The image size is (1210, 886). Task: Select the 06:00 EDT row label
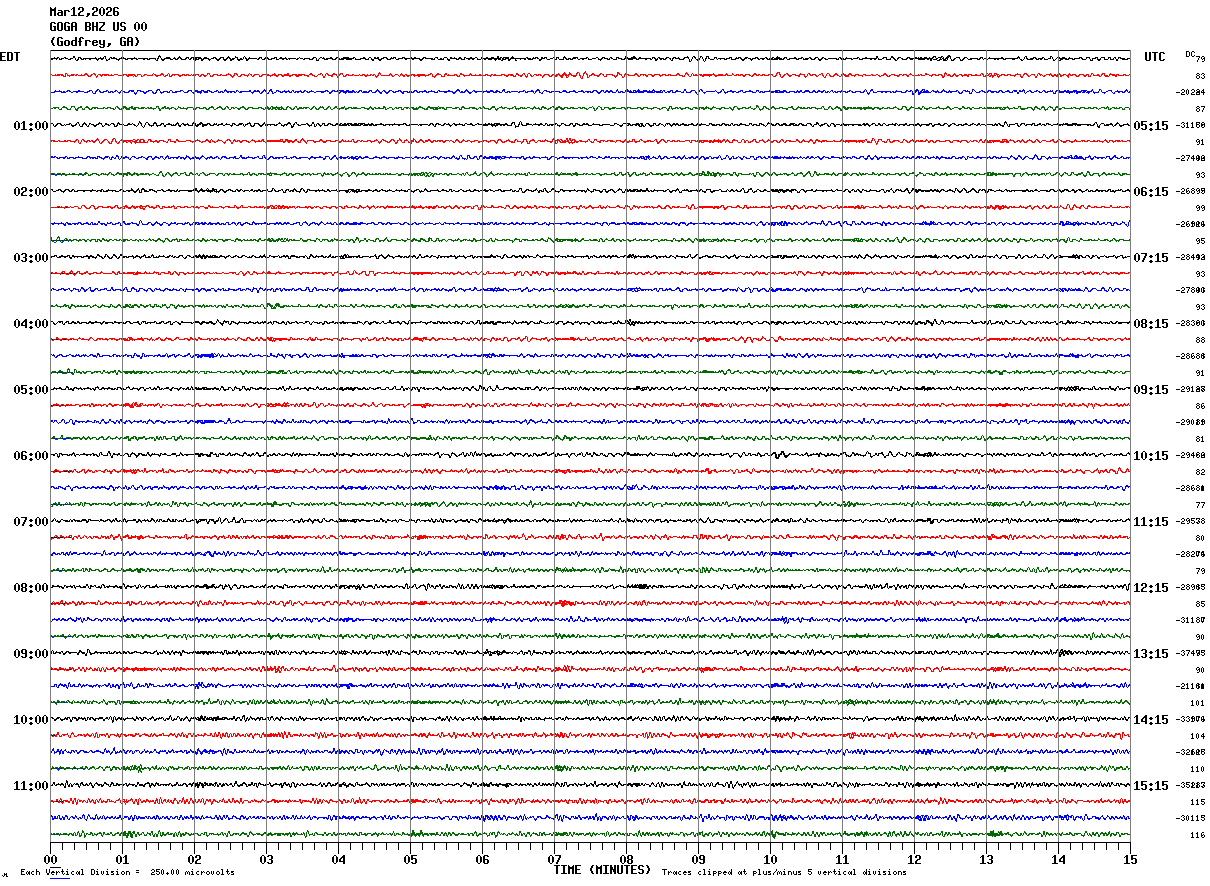coord(31,456)
